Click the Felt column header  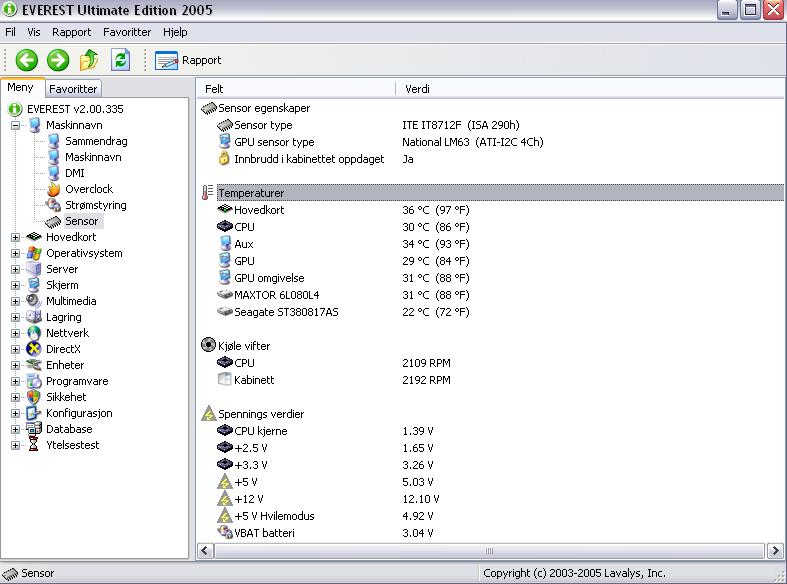click(296, 89)
